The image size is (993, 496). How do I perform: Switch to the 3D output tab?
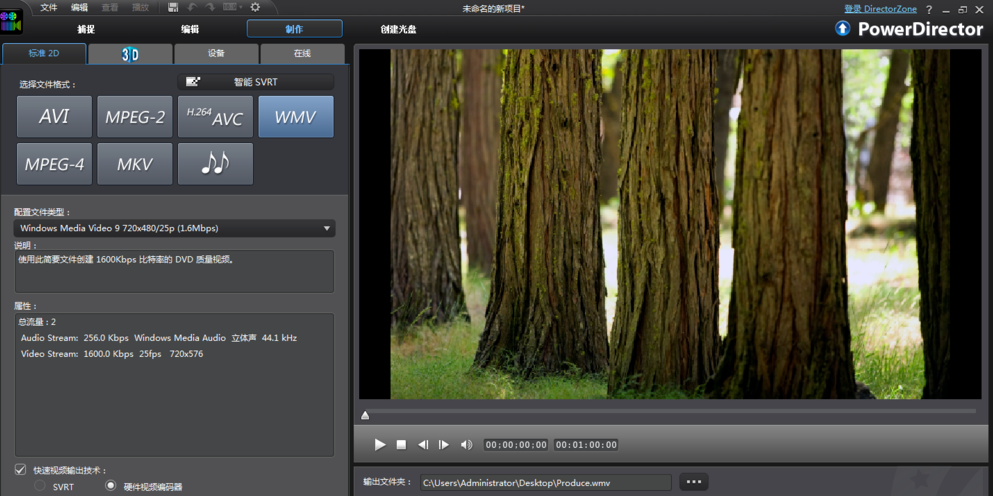point(130,54)
